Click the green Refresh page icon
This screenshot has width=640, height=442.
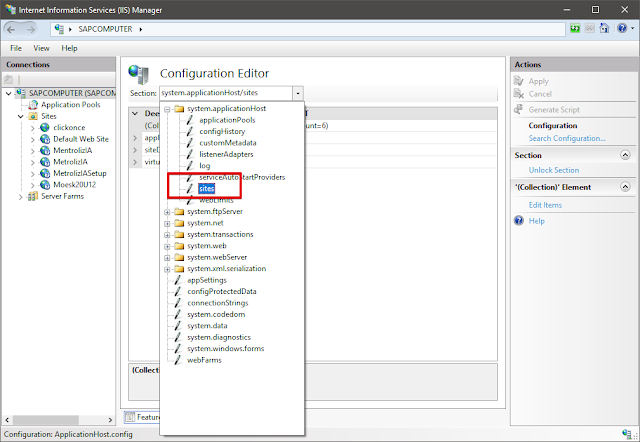tap(575, 29)
